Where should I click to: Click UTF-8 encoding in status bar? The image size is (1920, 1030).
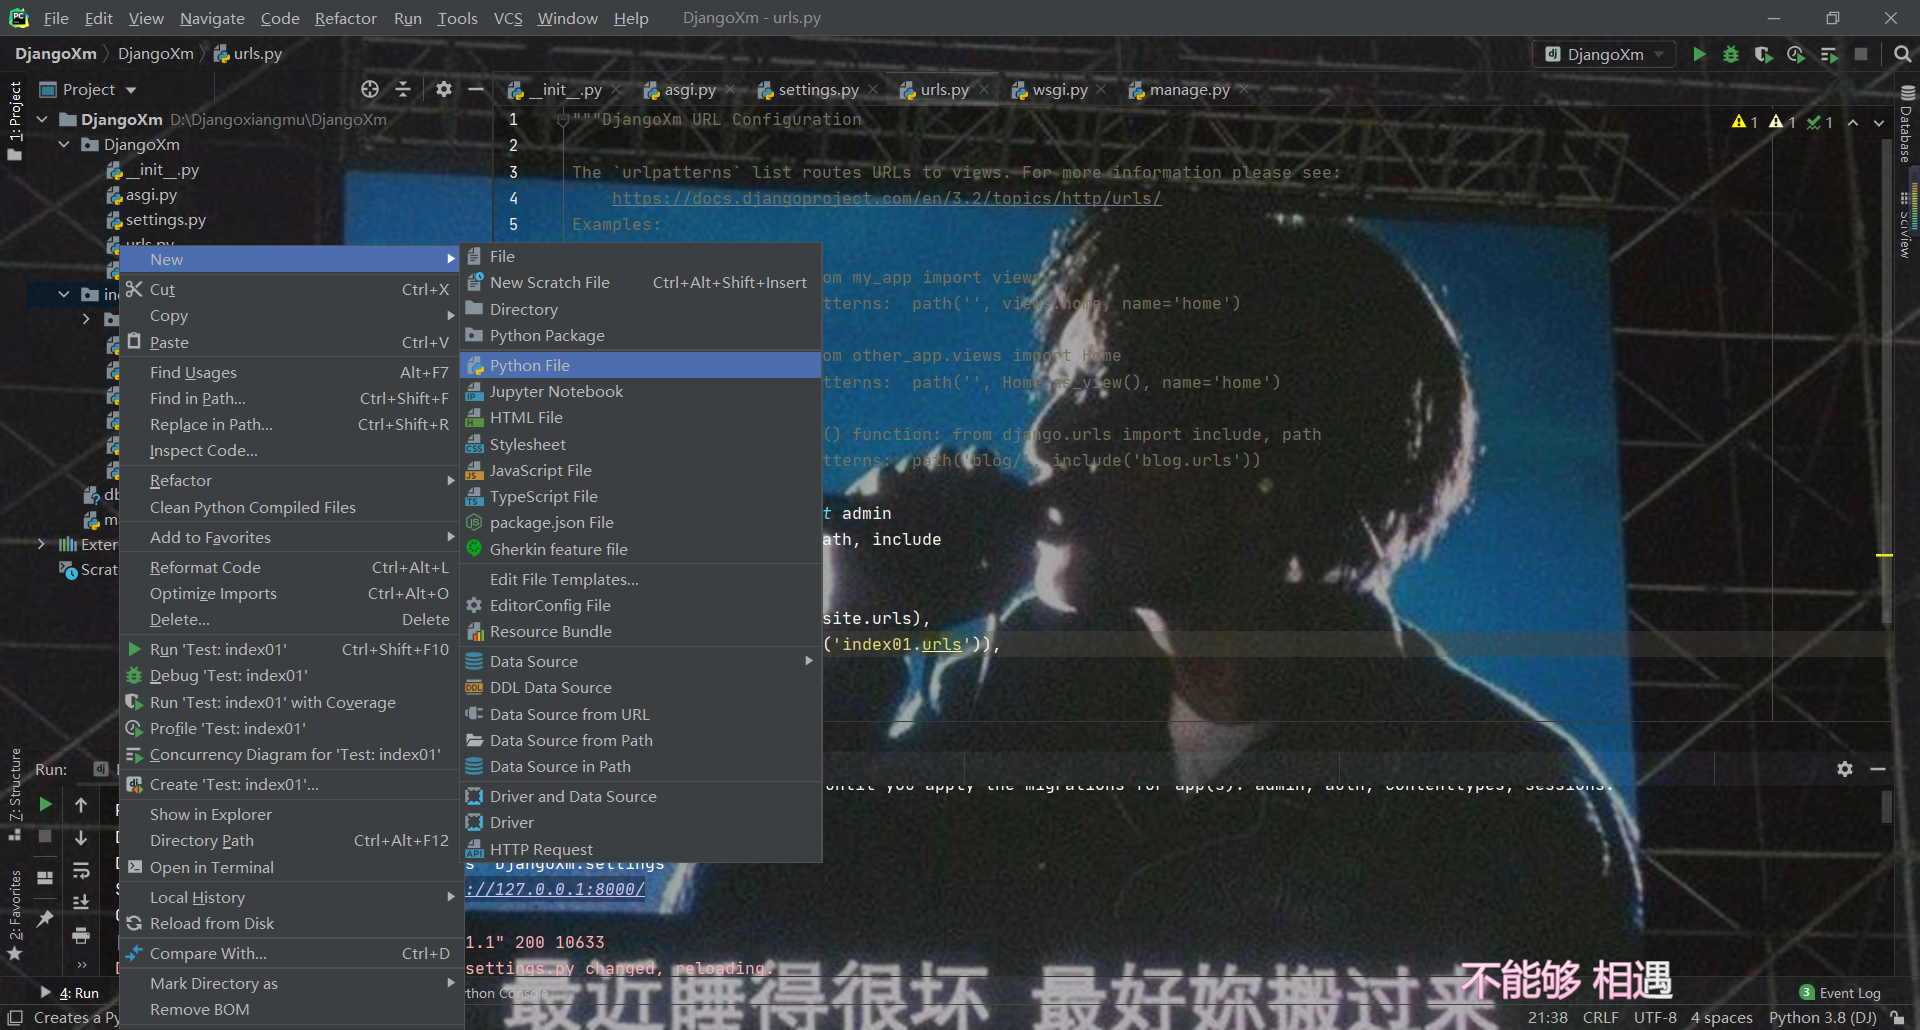pos(1655,1017)
